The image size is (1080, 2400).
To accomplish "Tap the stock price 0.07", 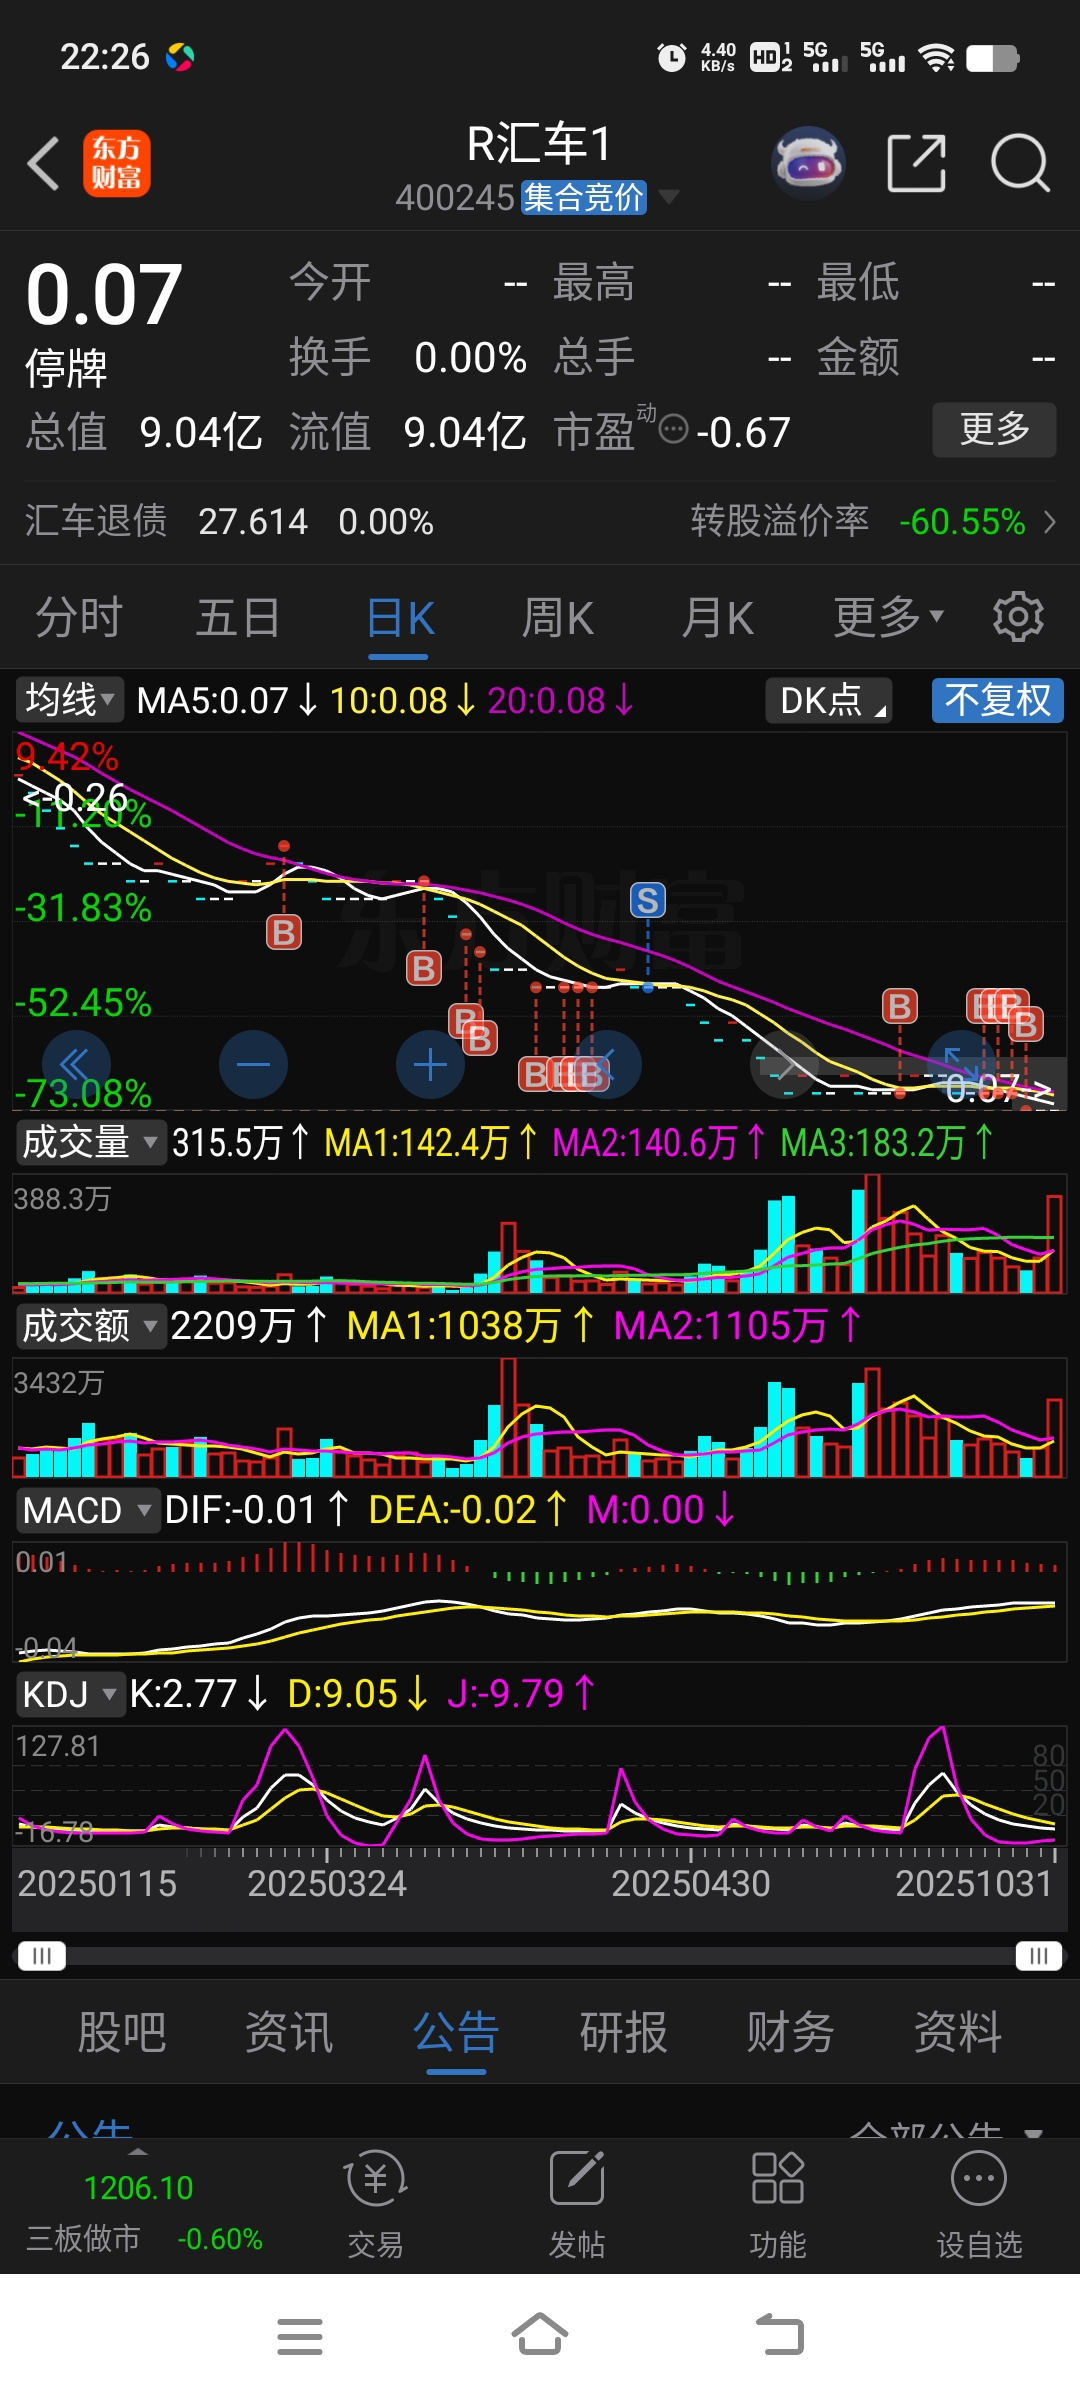I will click(x=104, y=294).
